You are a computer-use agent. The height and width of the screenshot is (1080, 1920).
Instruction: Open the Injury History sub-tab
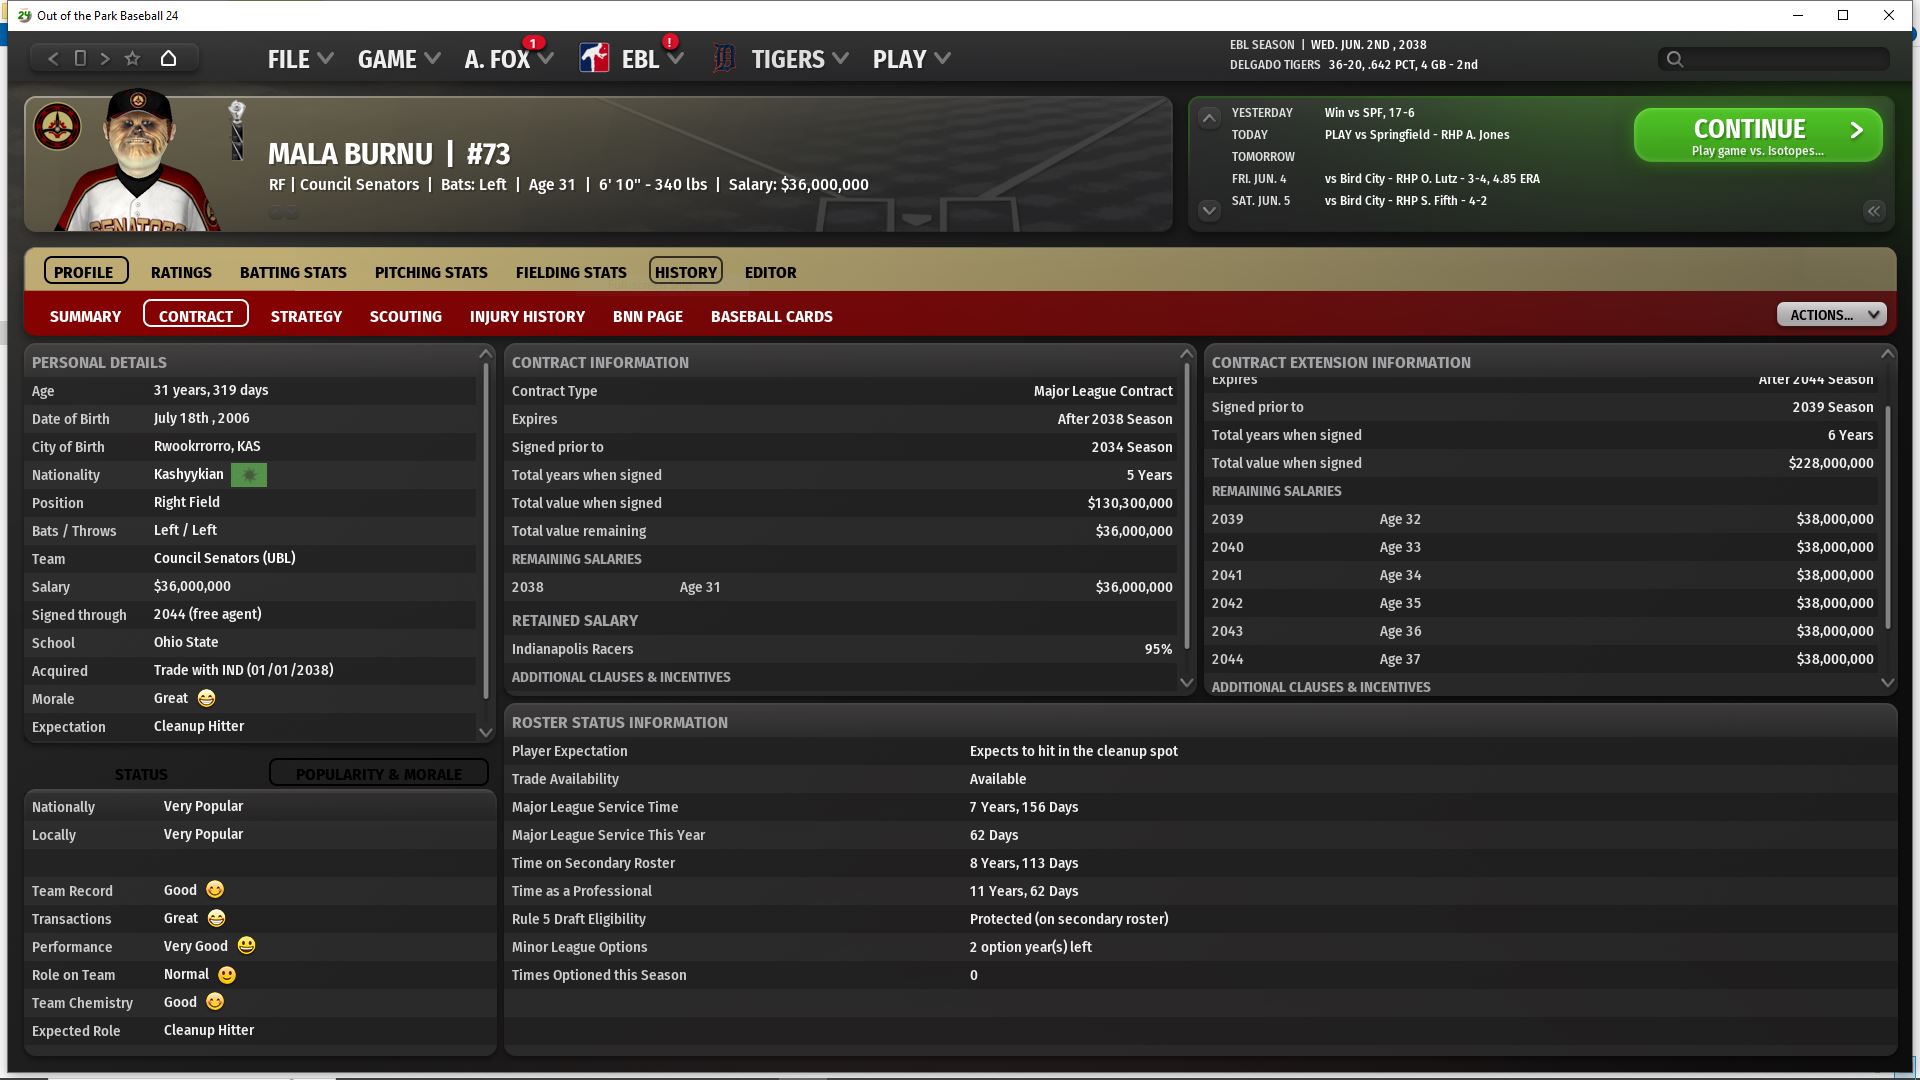(527, 316)
